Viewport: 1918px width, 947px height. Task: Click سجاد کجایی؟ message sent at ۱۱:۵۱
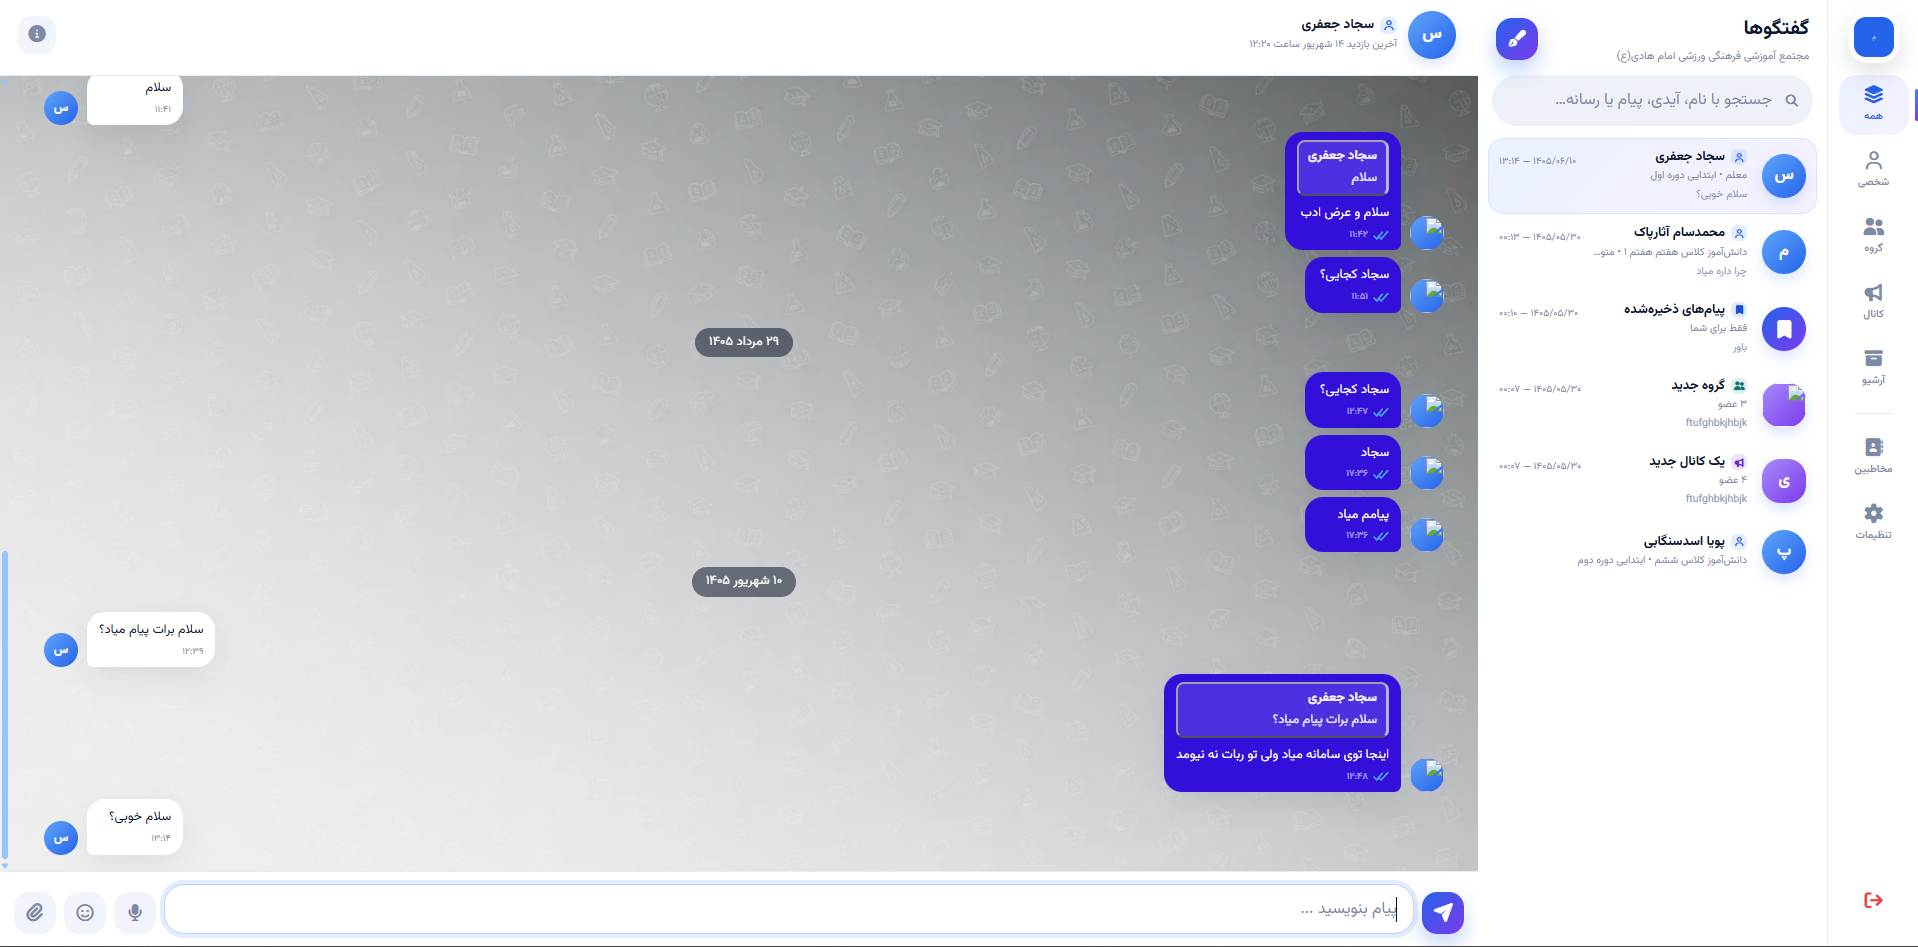pos(1353,285)
